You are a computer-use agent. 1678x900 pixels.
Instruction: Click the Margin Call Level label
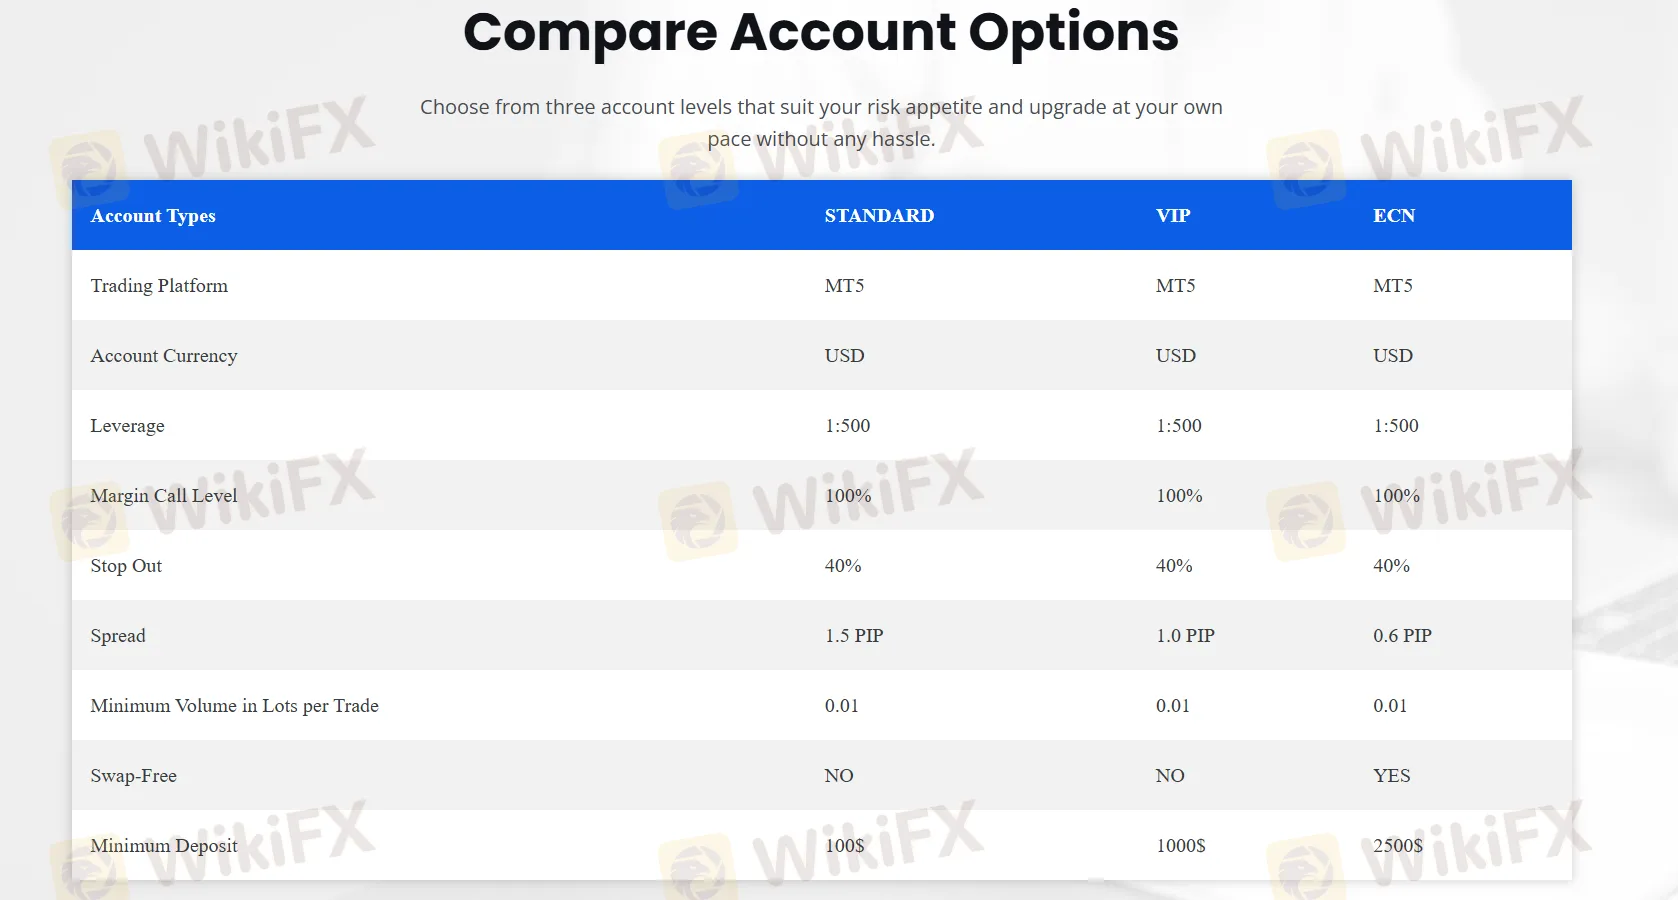(164, 496)
